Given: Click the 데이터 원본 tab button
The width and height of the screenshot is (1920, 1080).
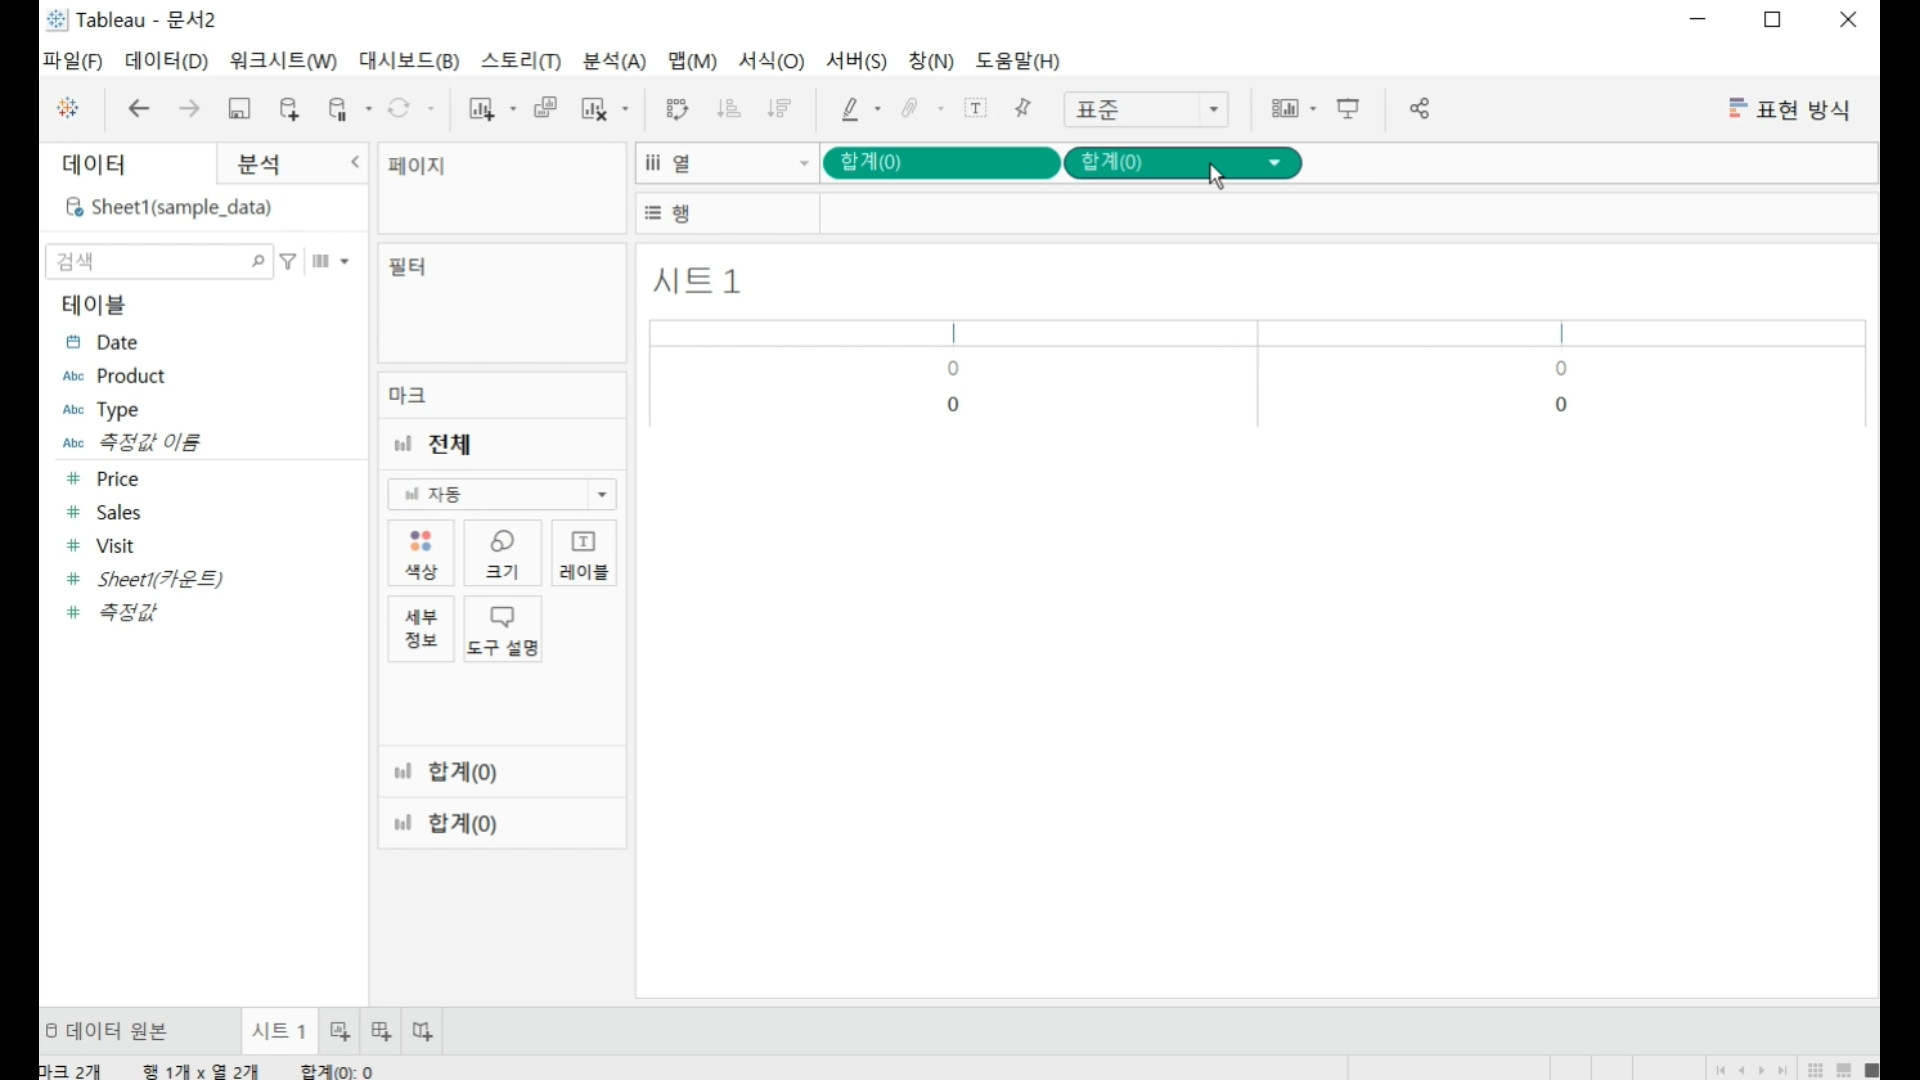Looking at the screenshot, I should point(108,1031).
